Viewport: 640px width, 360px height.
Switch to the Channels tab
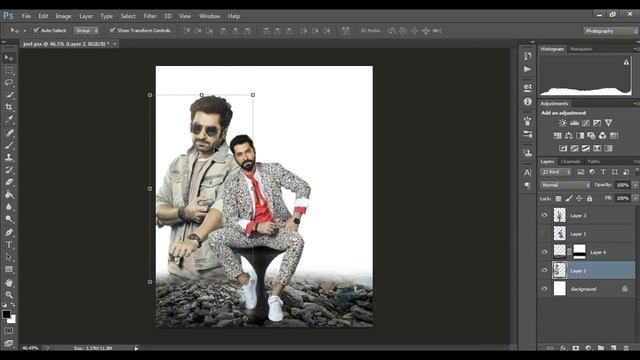(x=570, y=162)
